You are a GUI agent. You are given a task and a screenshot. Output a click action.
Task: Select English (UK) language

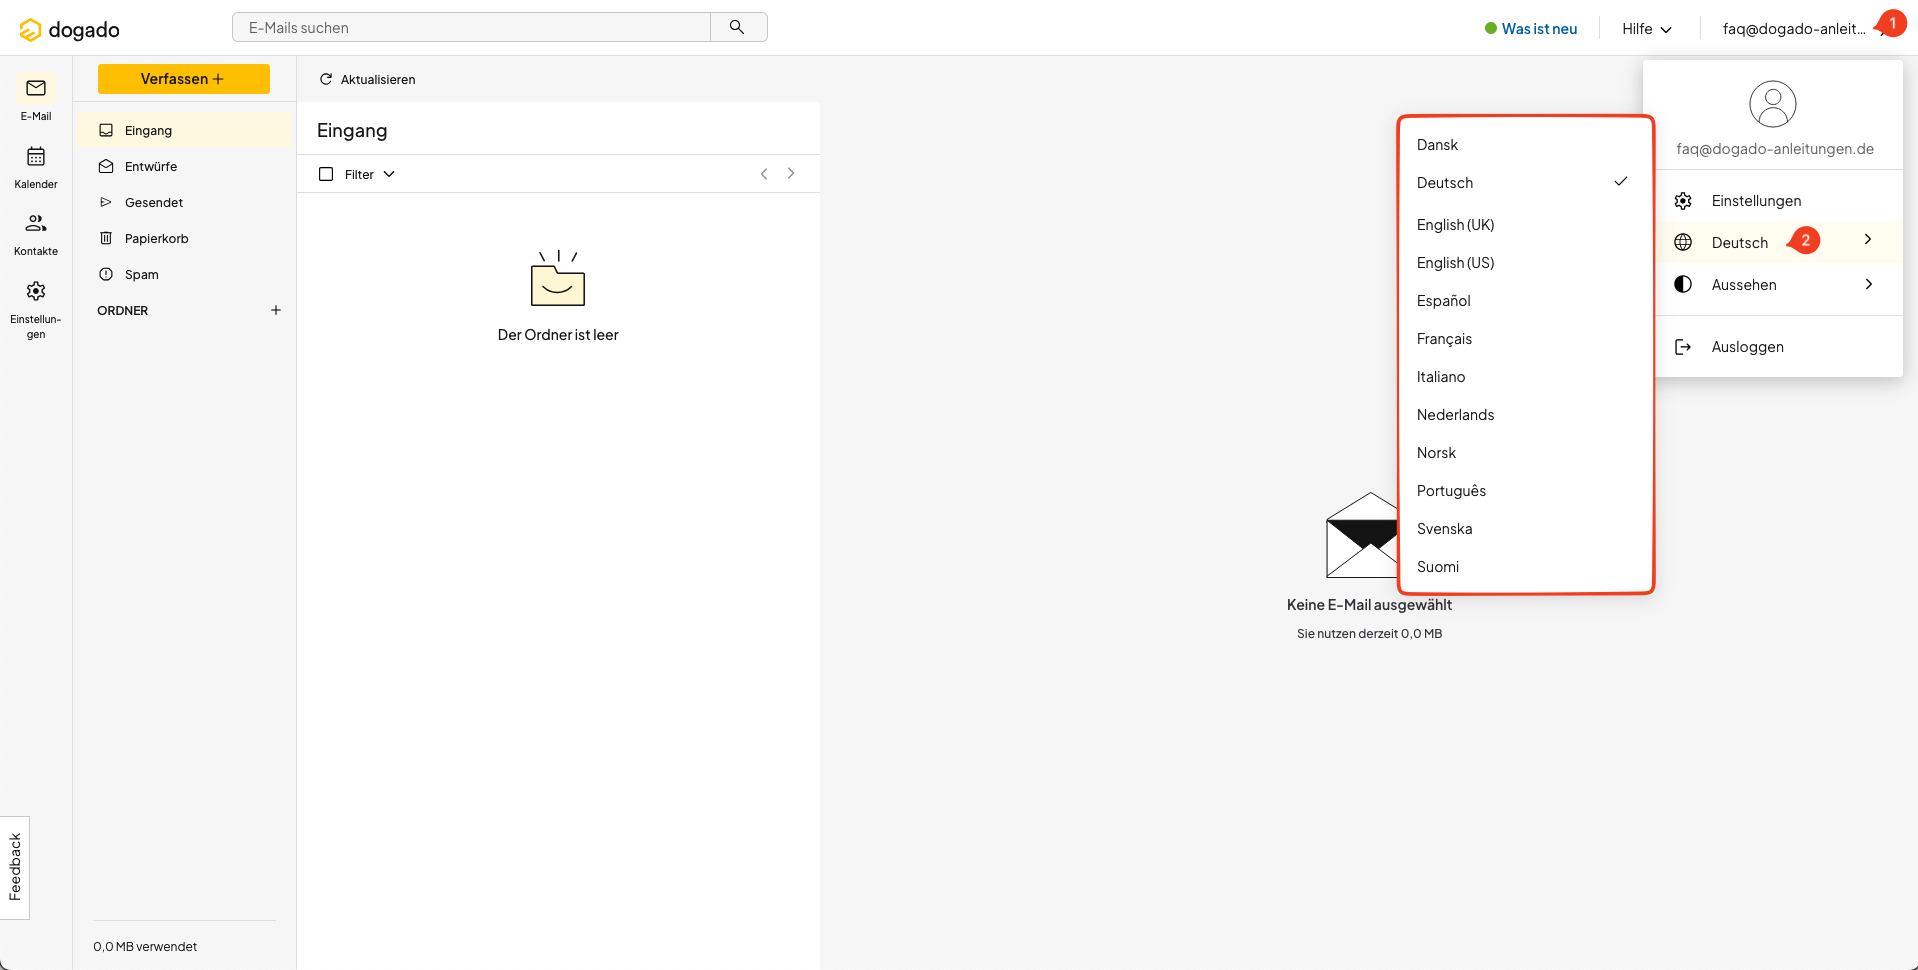(1526, 225)
